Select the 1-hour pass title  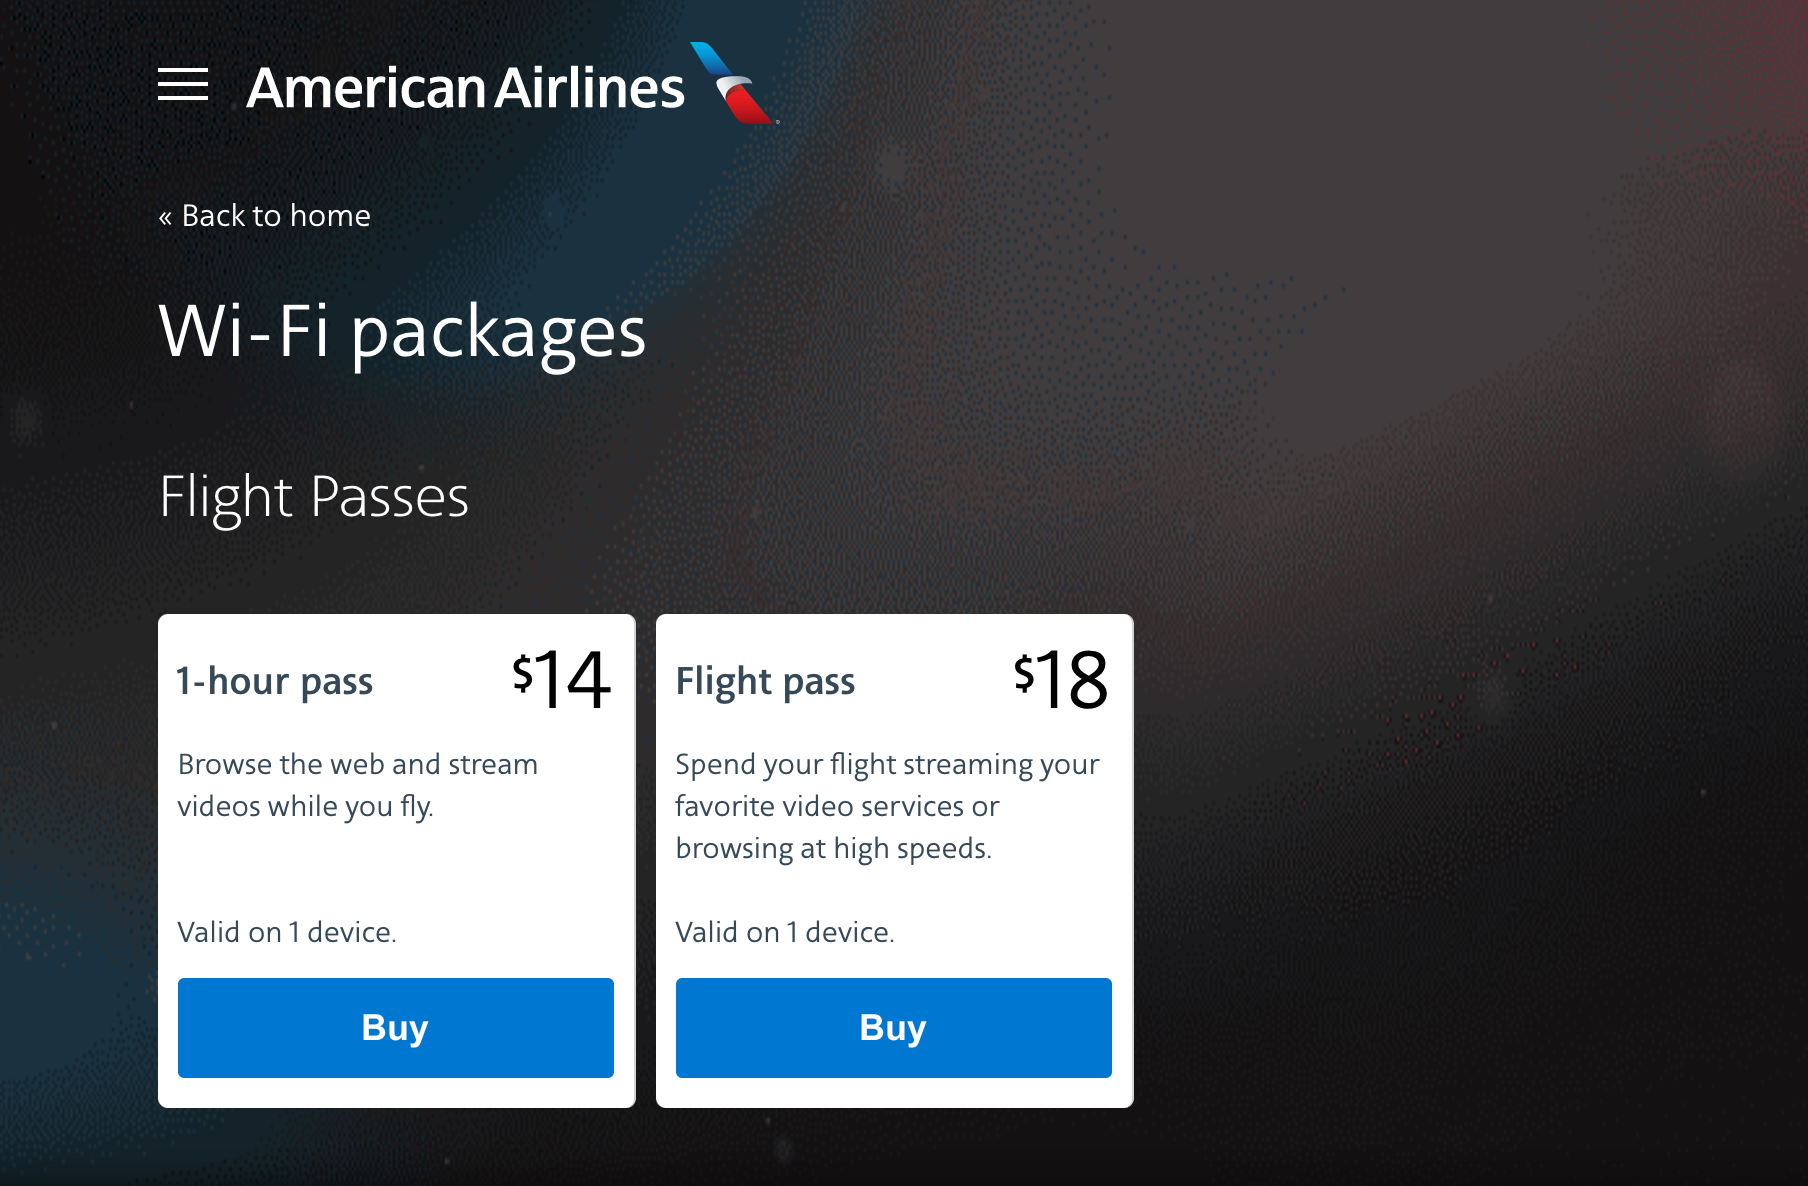275,682
